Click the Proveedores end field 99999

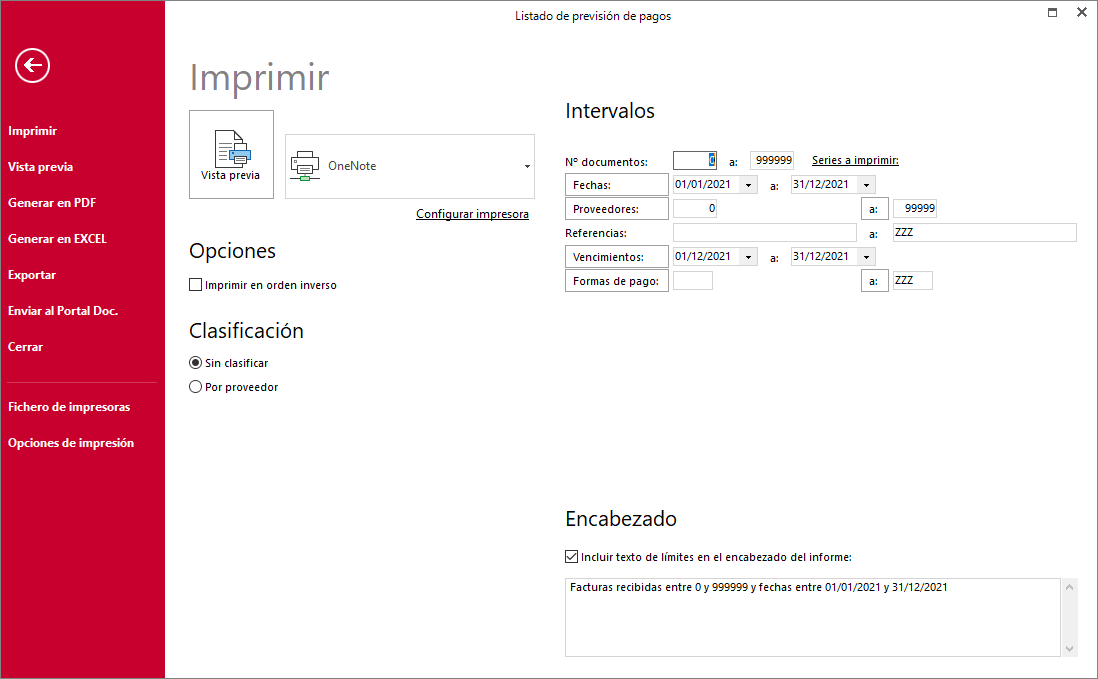coord(915,209)
